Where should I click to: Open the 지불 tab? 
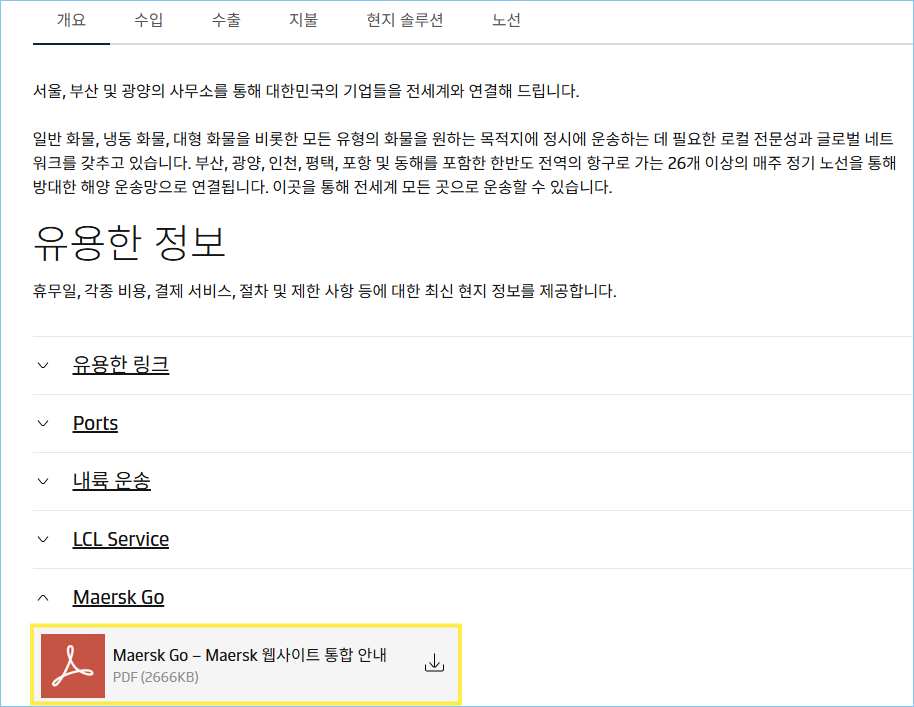(x=303, y=20)
